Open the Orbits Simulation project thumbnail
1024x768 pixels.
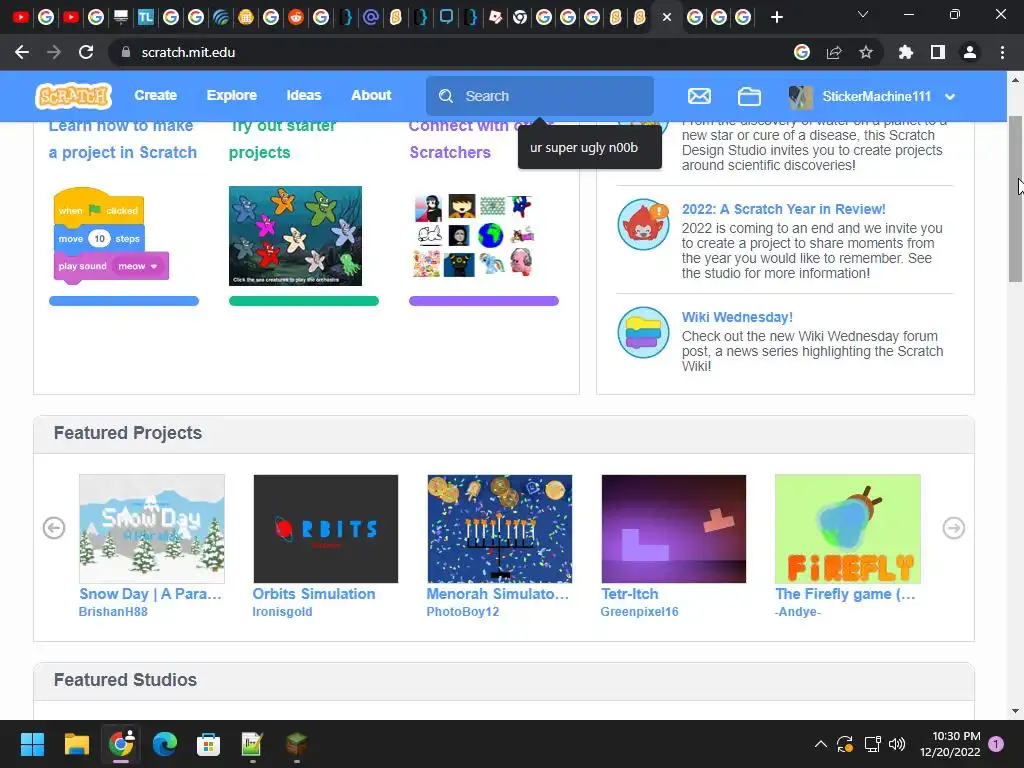click(325, 528)
